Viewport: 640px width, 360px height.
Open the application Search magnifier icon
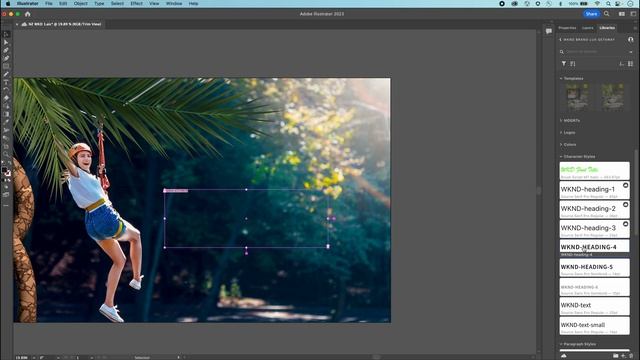coord(607,14)
